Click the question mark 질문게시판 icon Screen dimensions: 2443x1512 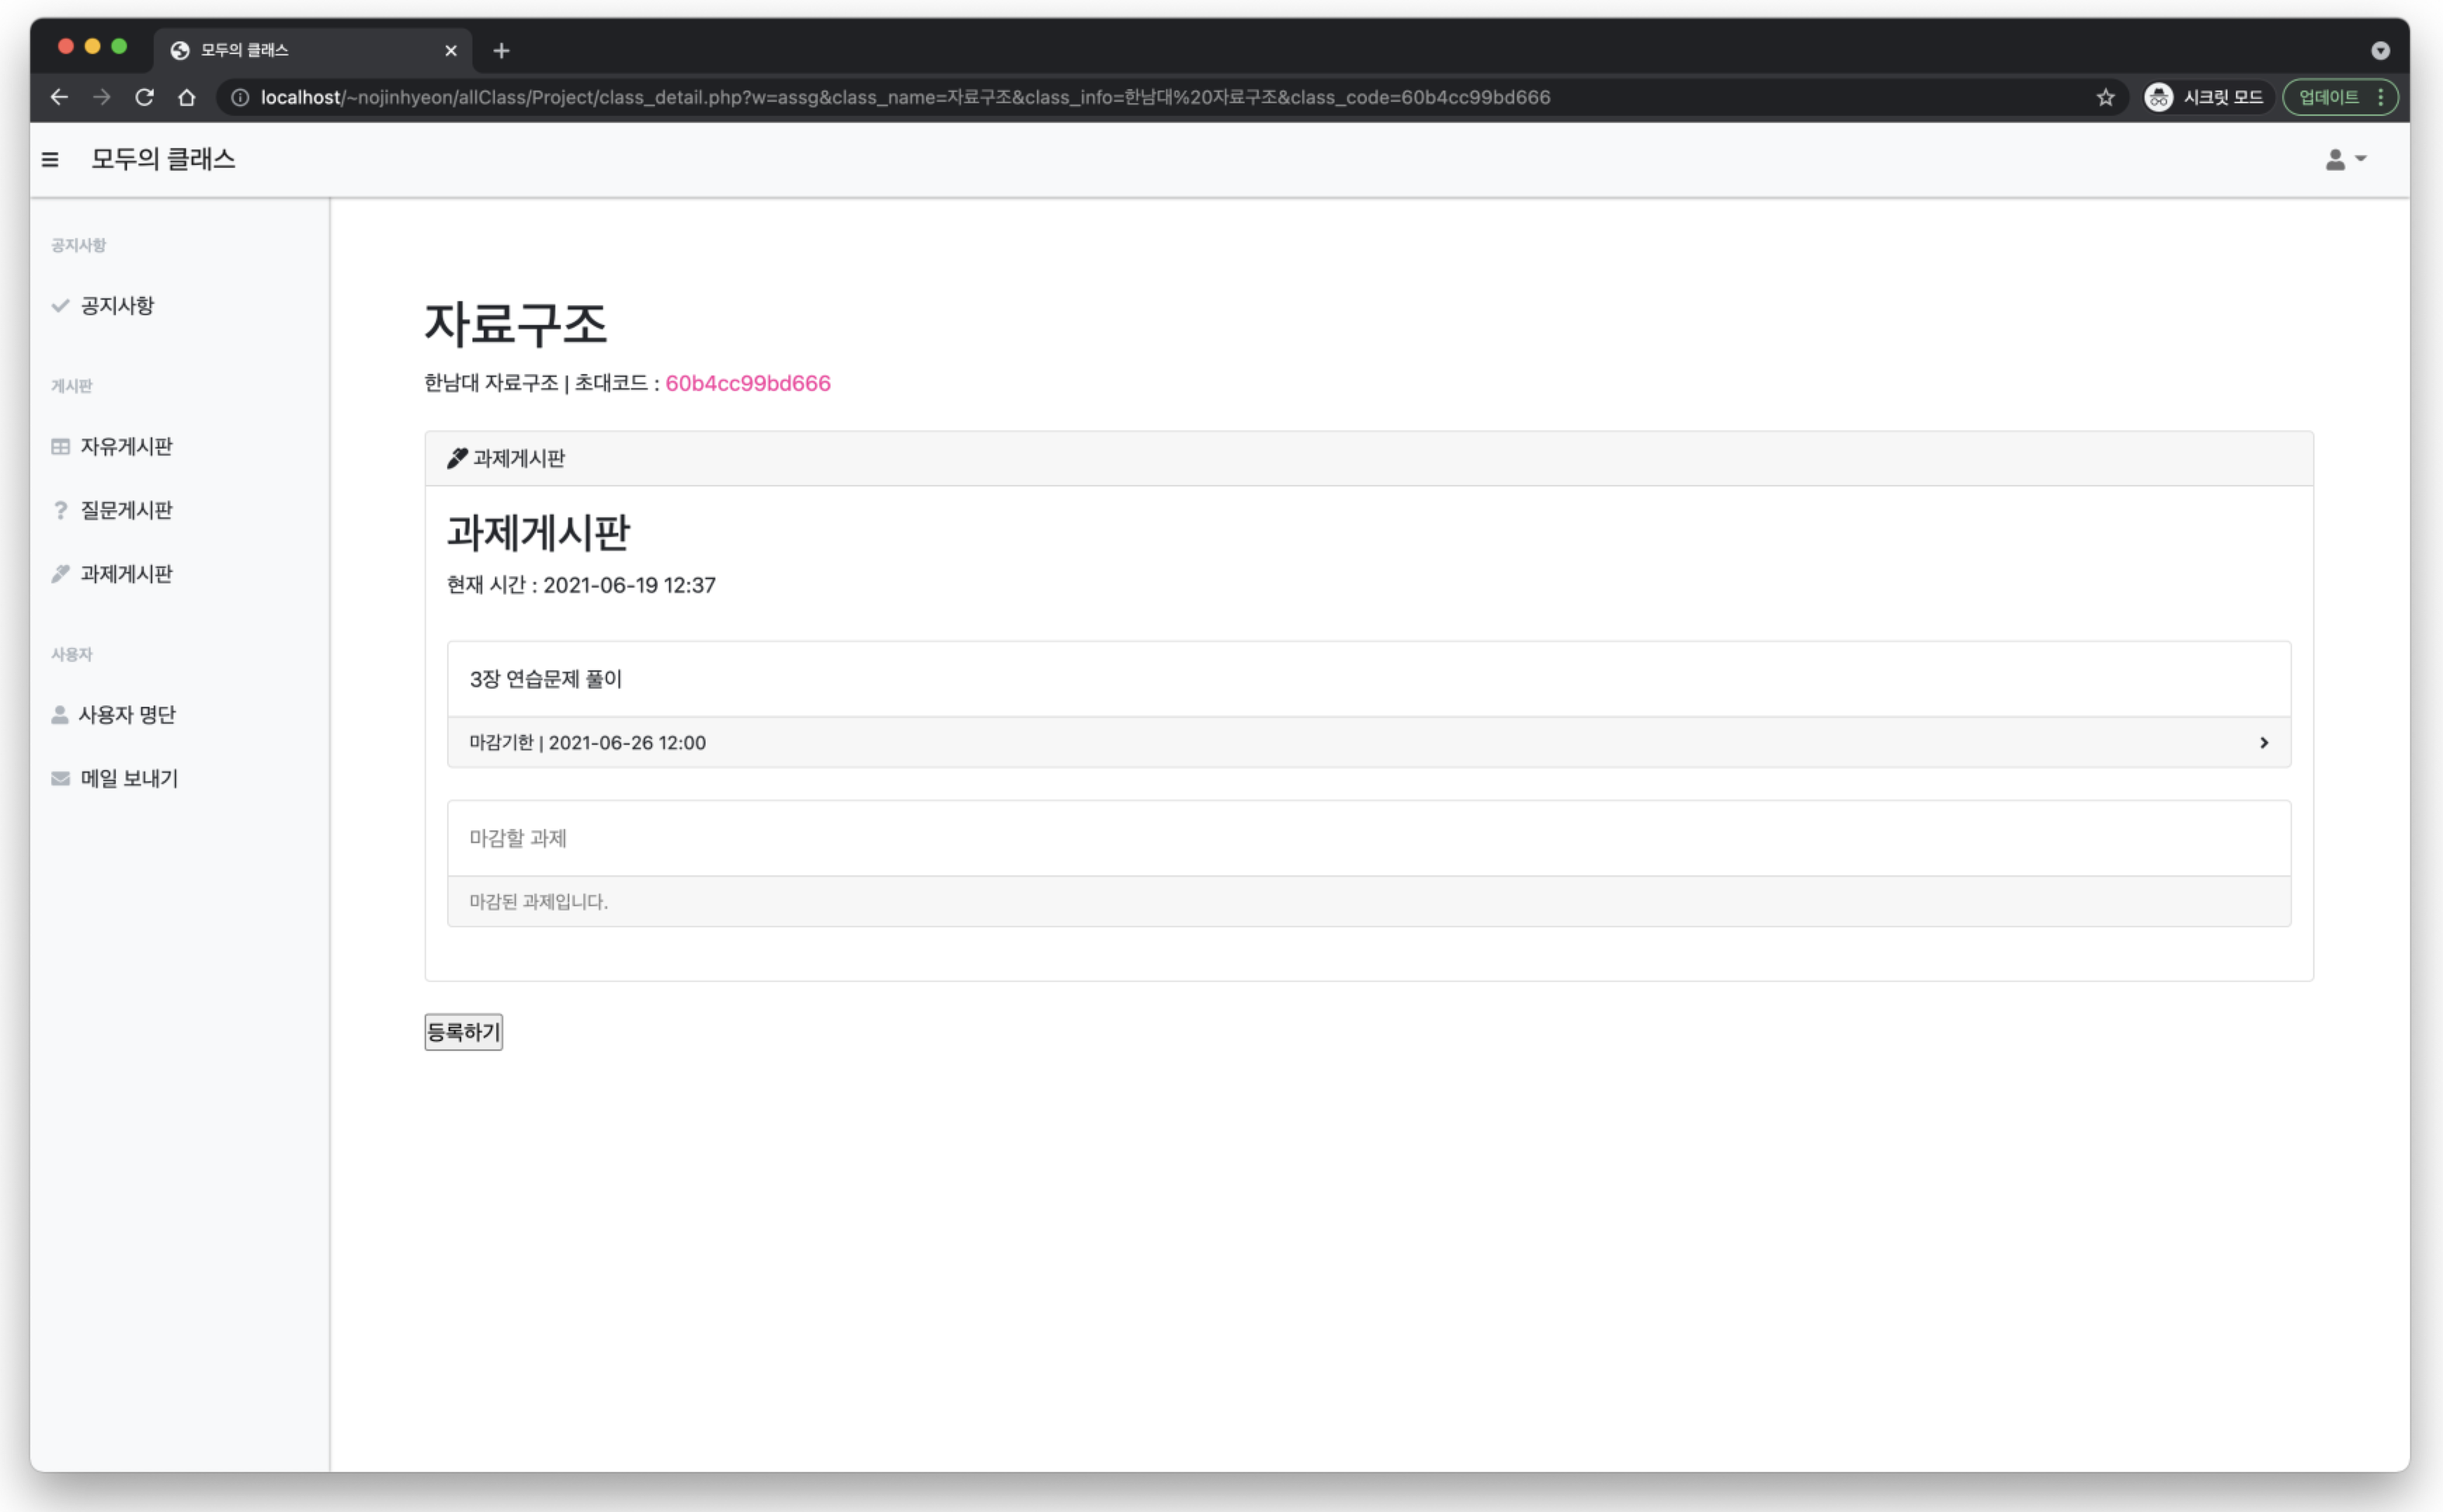[61, 510]
